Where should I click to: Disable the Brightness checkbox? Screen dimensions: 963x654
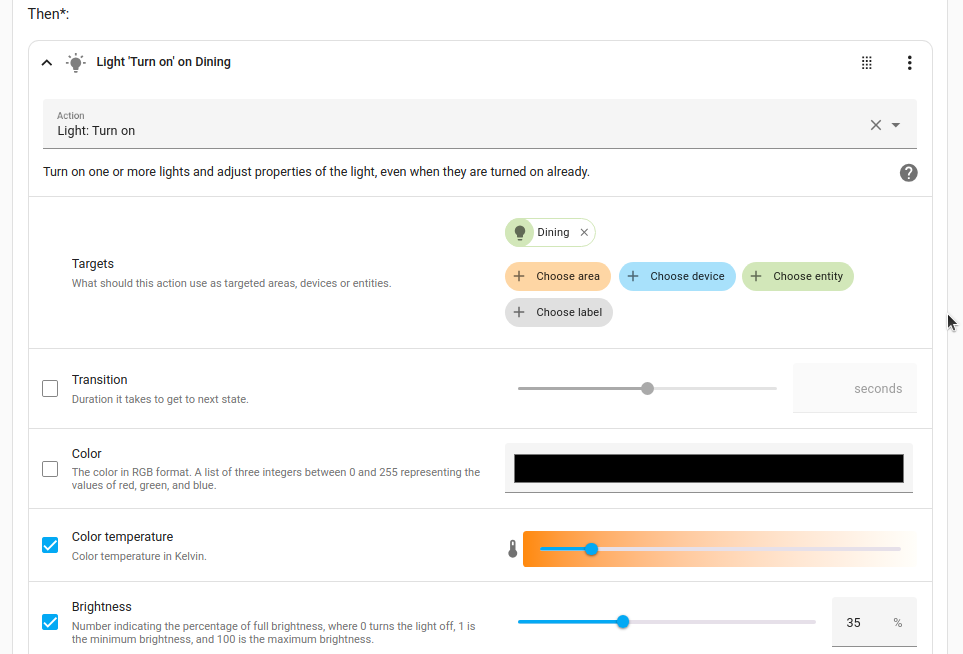(50, 622)
